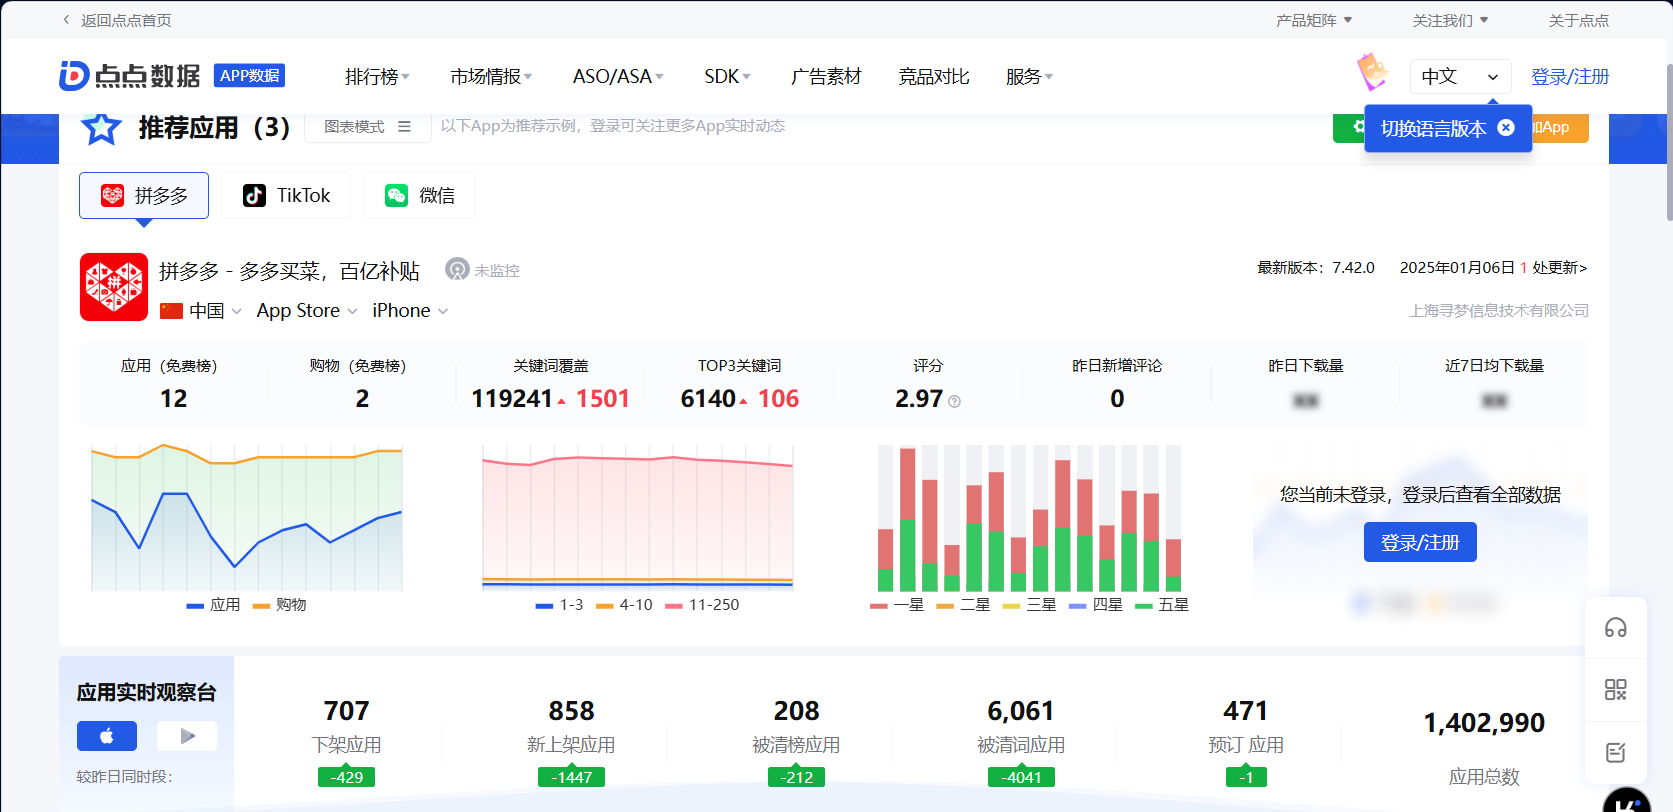Select the 拼多多 app tab
Image resolution: width=1673 pixels, height=812 pixels.
[x=144, y=195]
